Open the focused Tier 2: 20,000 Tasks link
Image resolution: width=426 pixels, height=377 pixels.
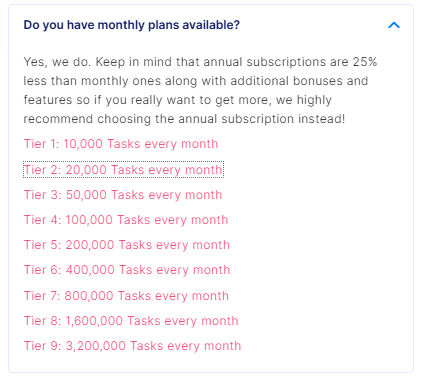click(123, 170)
